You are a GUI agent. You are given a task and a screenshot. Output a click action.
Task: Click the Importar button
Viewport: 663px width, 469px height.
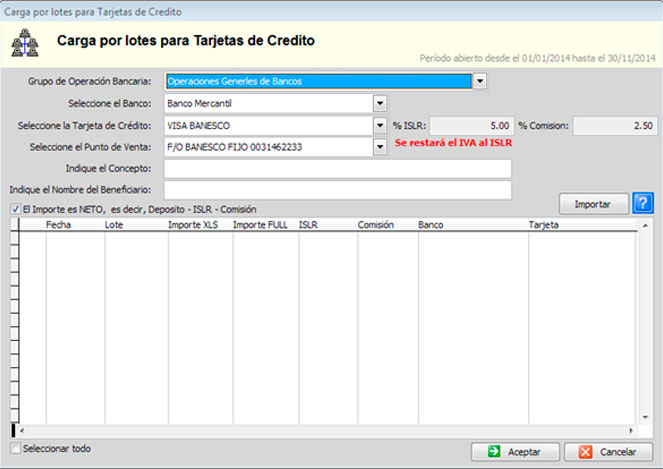[593, 204]
